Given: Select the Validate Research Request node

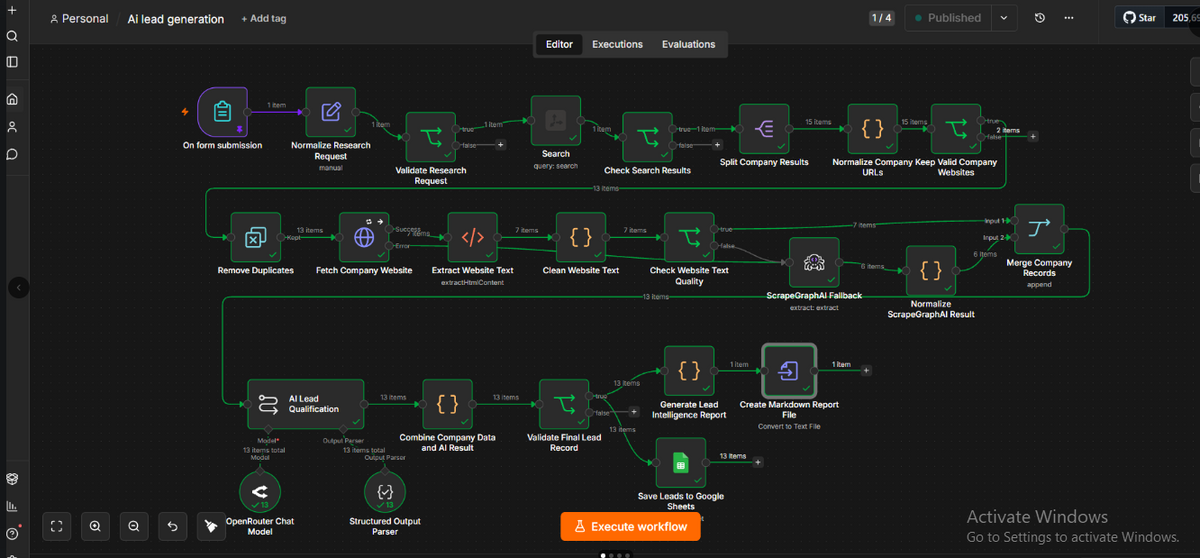Looking at the screenshot, I should (x=431, y=137).
